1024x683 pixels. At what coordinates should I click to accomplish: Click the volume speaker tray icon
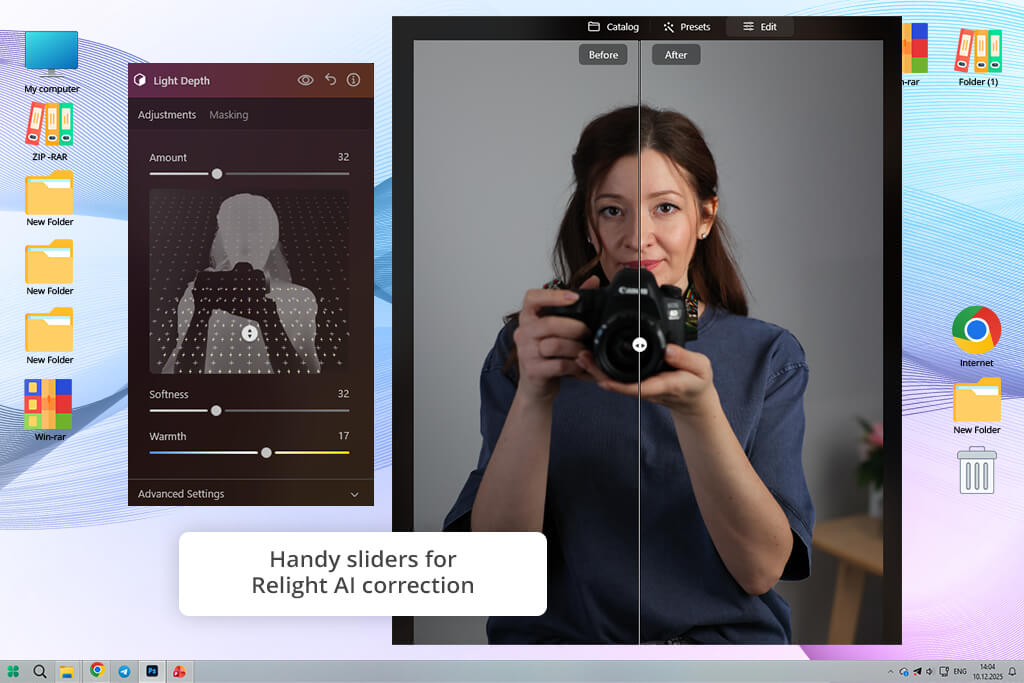pos(929,671)
